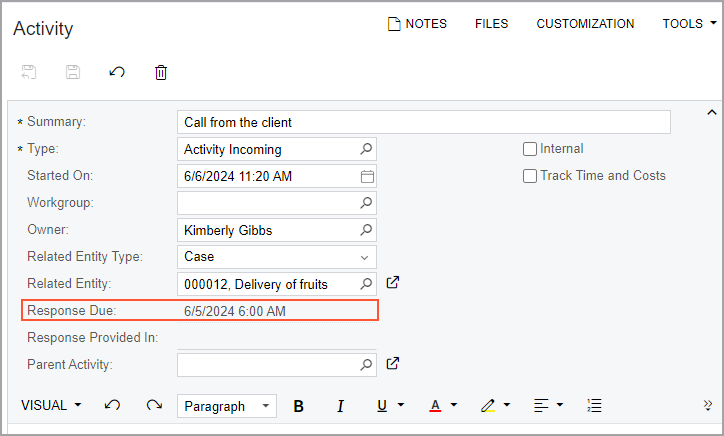Open the Paragraph style dropdown
The image size is (724, 436).
pyautogui.click(x=265, y=406)
